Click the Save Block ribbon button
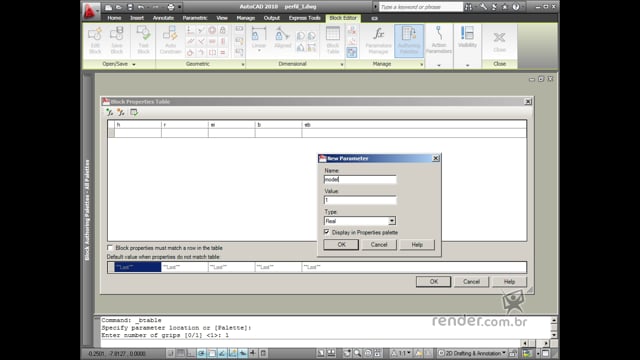640x360 pixels. click(x=117, y=40)
